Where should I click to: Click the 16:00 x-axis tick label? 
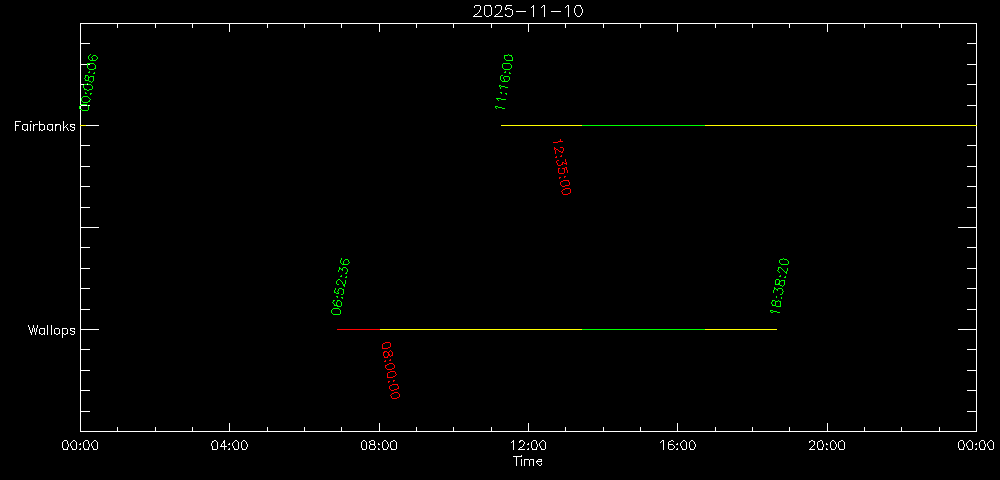(677, 446)
